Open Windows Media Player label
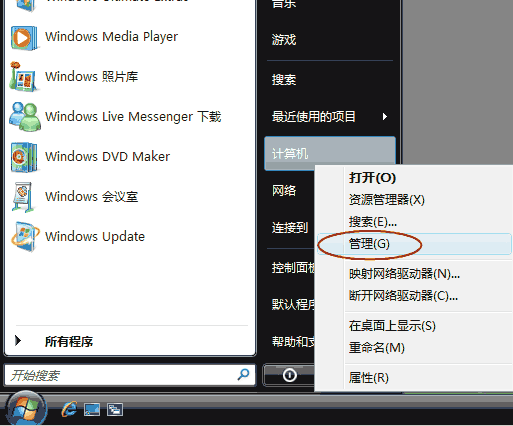The height and width of the screenshot is (426, 513). [x=111, y=37]
